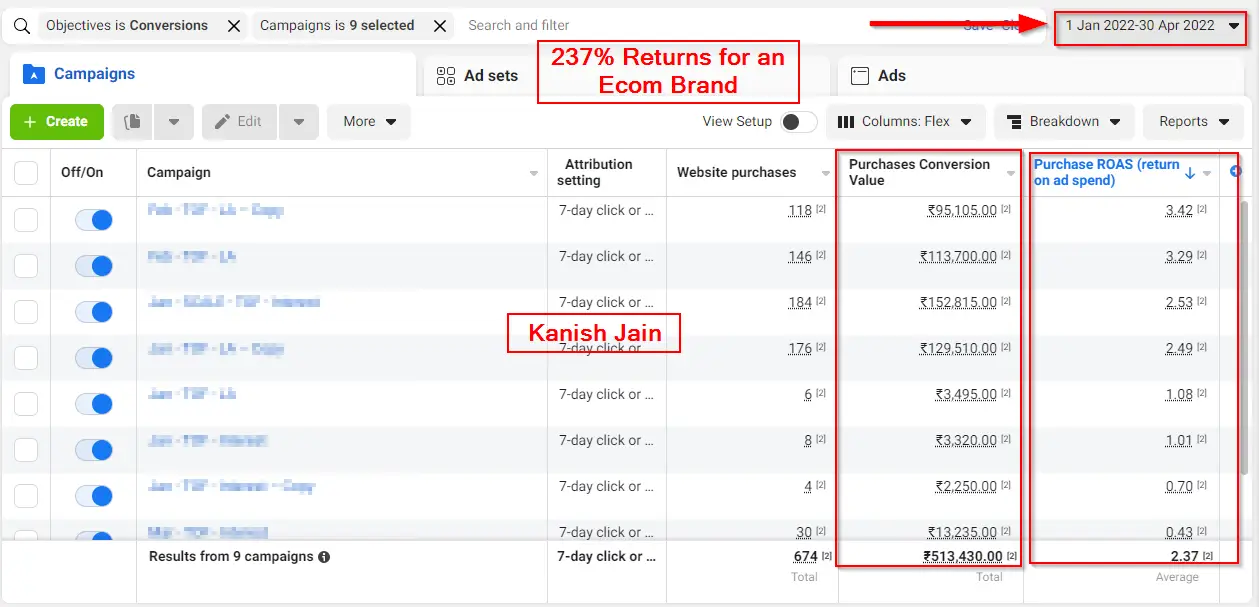Screen dimensions: 1259x607
Task: Click the Ad sets grid icon
Action: pos(446,76)
